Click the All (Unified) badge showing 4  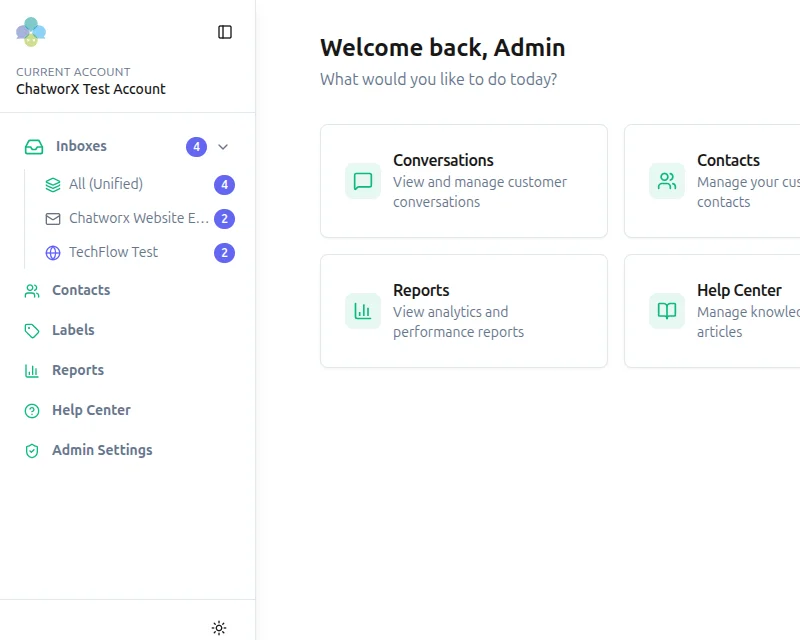pos(224,185)
